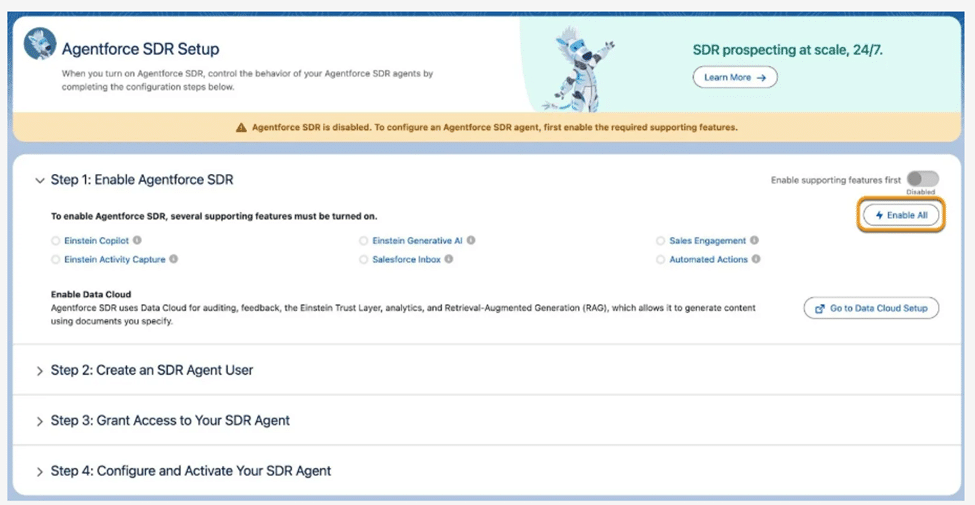Select the Sales Engagement radio indicator
The height and width of the screenshot is (505, 975).
point(661,241)
